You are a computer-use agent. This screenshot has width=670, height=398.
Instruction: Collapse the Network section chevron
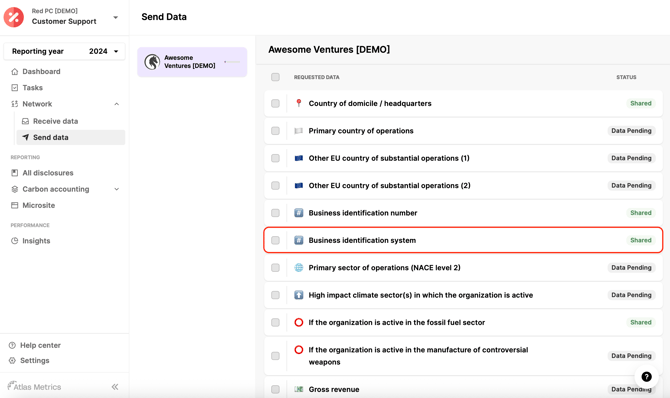[x=117, y=104]
